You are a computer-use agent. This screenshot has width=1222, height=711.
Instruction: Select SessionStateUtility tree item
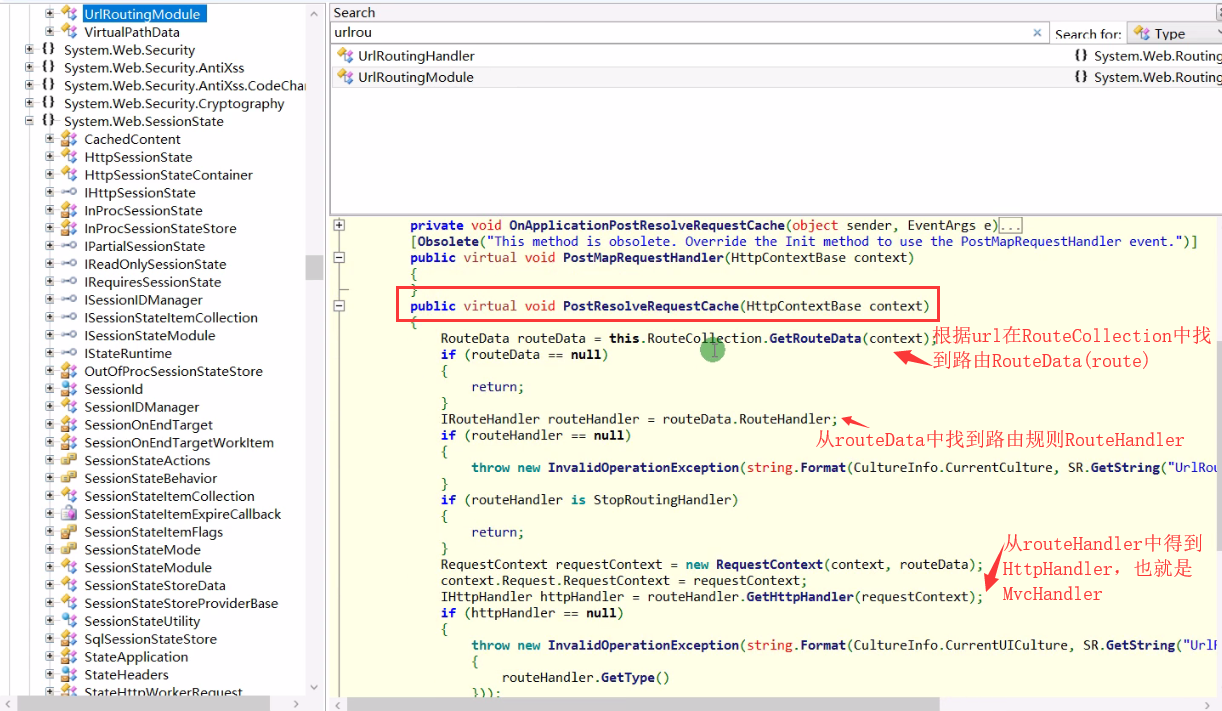(142, 621)
